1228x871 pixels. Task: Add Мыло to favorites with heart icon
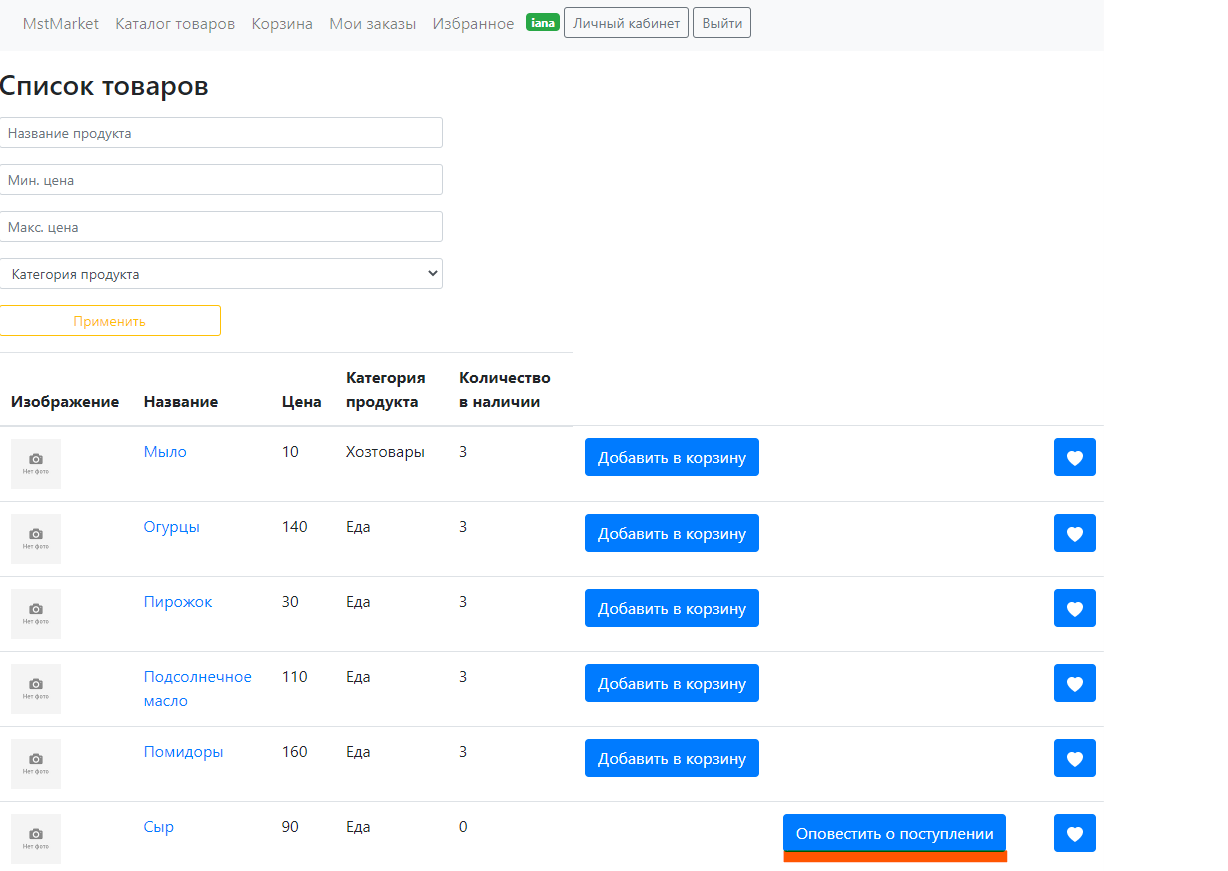point(1075,457)
